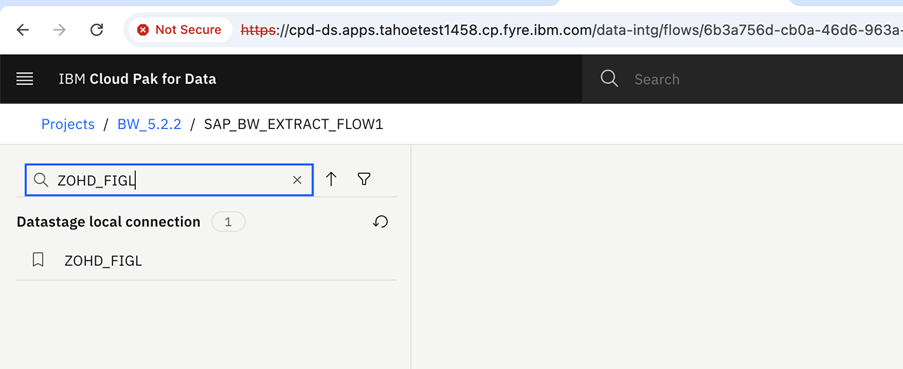This screenshot has height=369, width=903.
Task: Go back with the browser back arrow
Action: point(22,30)
